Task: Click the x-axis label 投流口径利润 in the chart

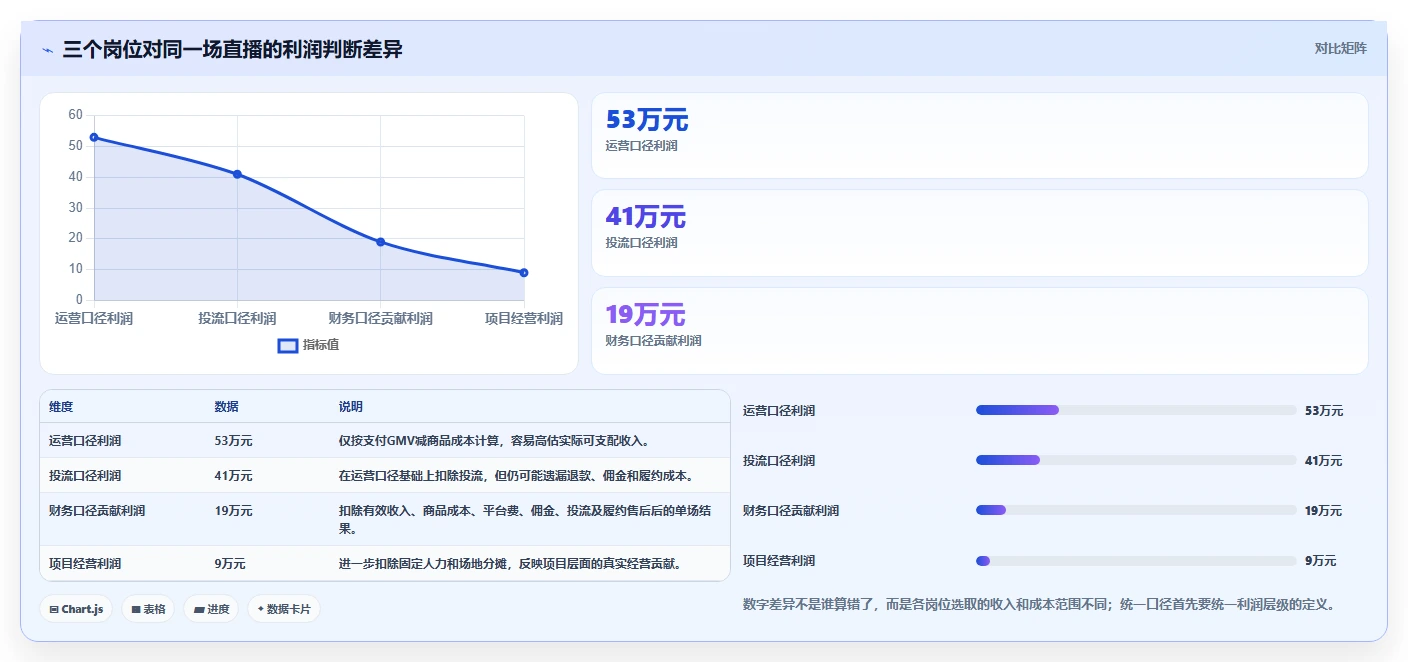Action: coord(237,319)
